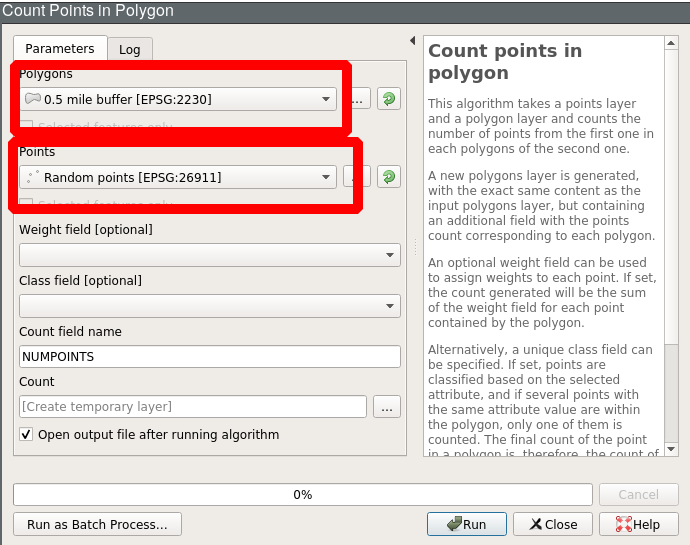Click browse button next to Polygons layer
This screenshot has width=690, height=545.
click(x=359, y=99)
